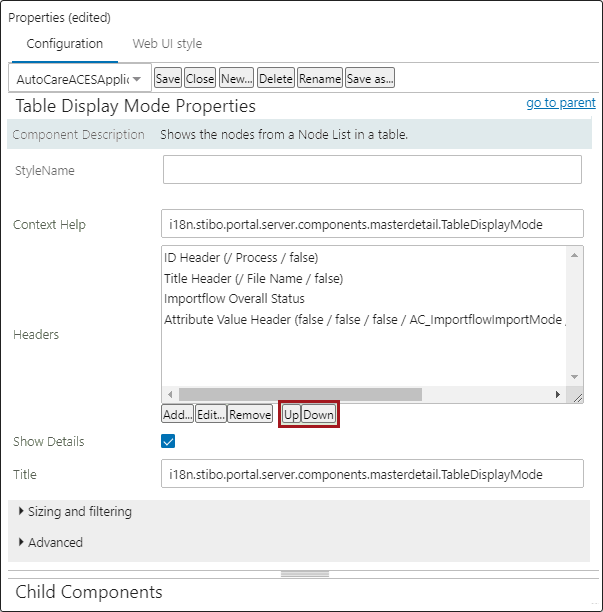Click the splitter handle above Child Components
This screenshot has width=603, height=612.
point(305,574)
